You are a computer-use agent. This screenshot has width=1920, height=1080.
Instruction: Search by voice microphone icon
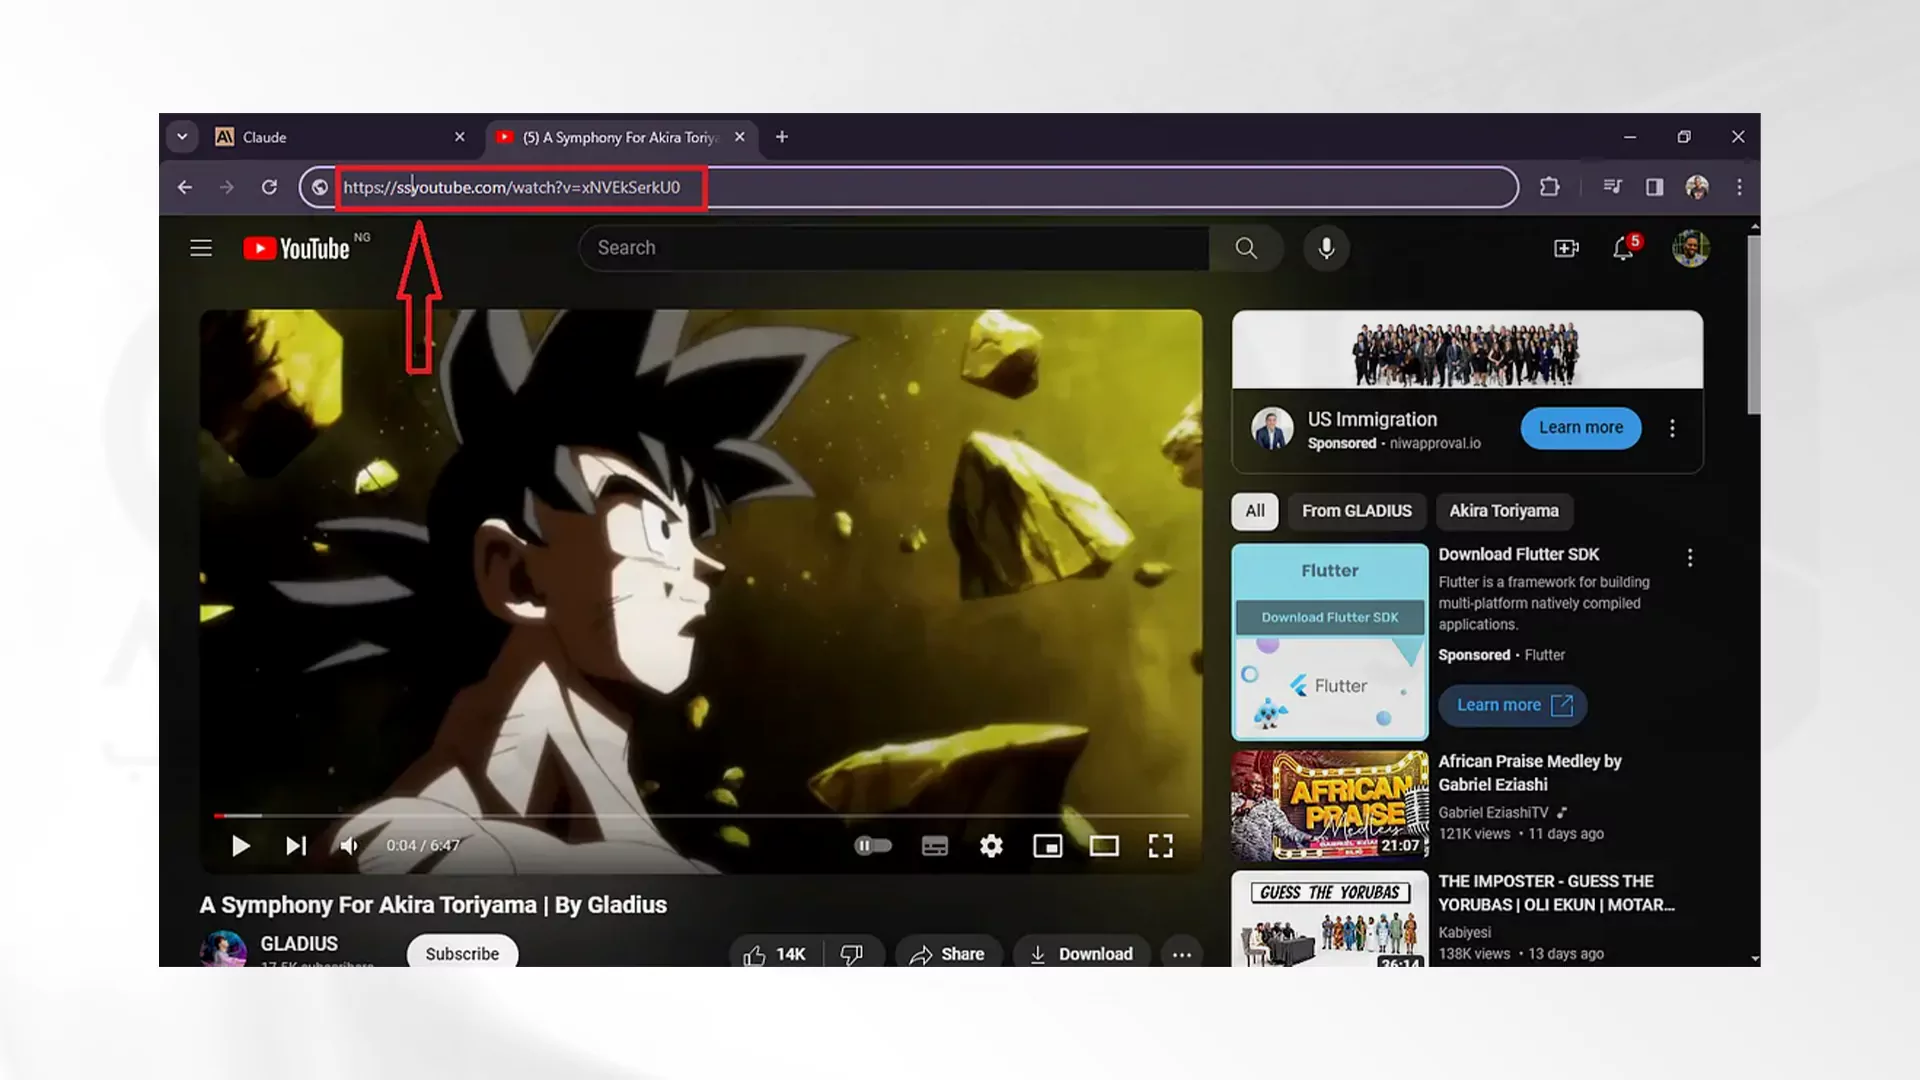coord(1326,248)
